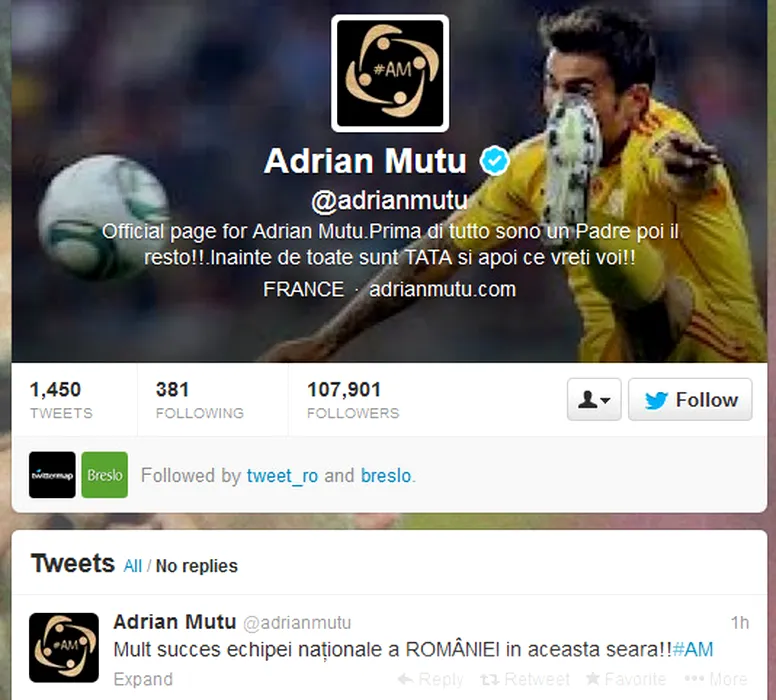The image size is (776, 700).
Task: Reply to the tweet via arrow icon
Action: click(x=405, y=679)
